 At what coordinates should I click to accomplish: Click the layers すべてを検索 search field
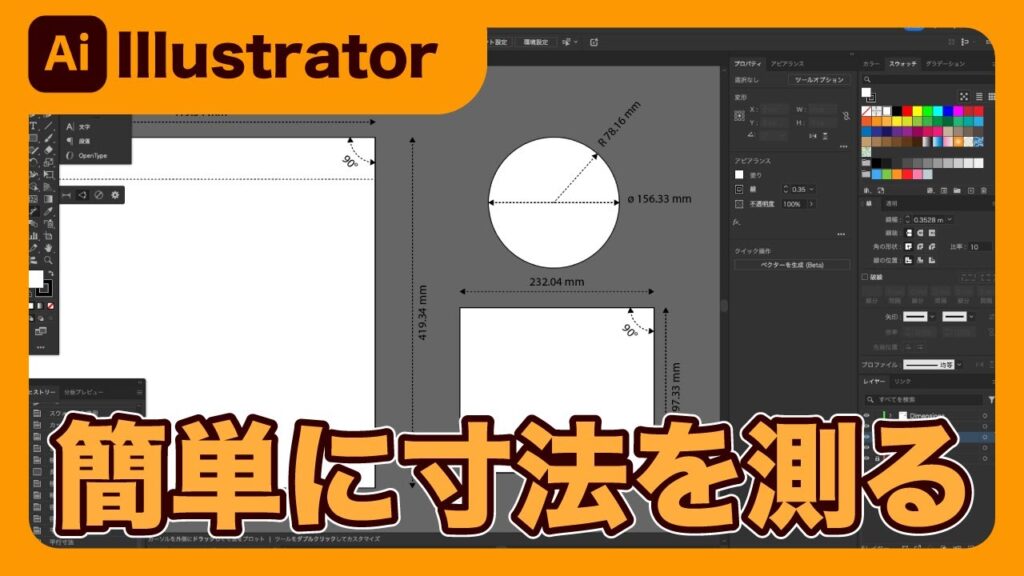[x=923, y=399]
